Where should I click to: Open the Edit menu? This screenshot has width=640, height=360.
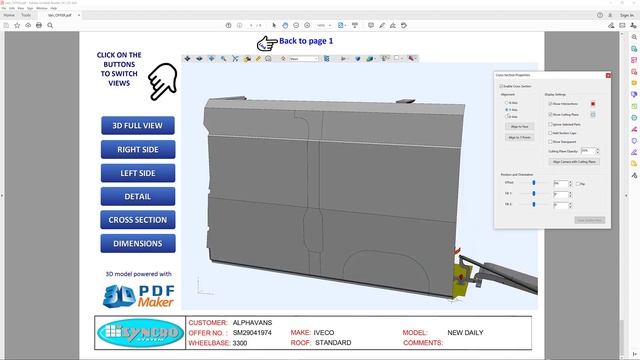point(12,8)
